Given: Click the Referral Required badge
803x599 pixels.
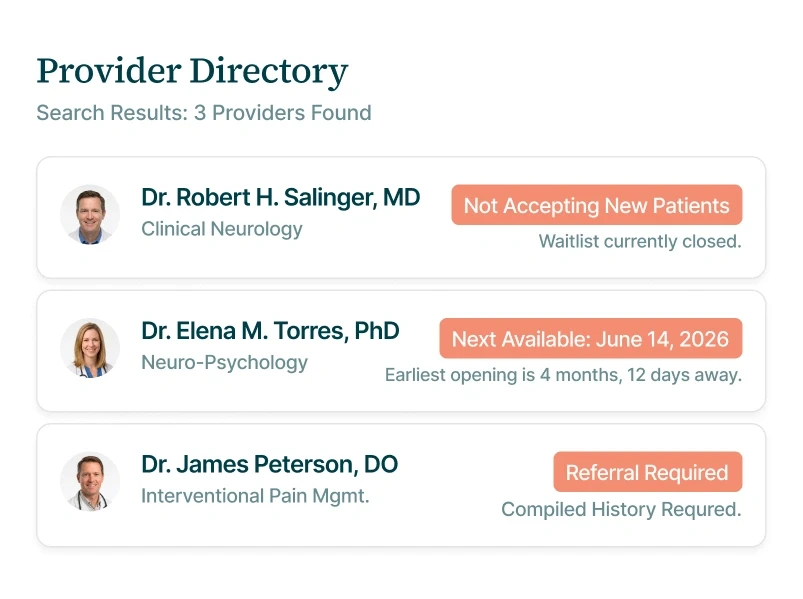Looking at the screenshot, I should (x=648, y=472).
